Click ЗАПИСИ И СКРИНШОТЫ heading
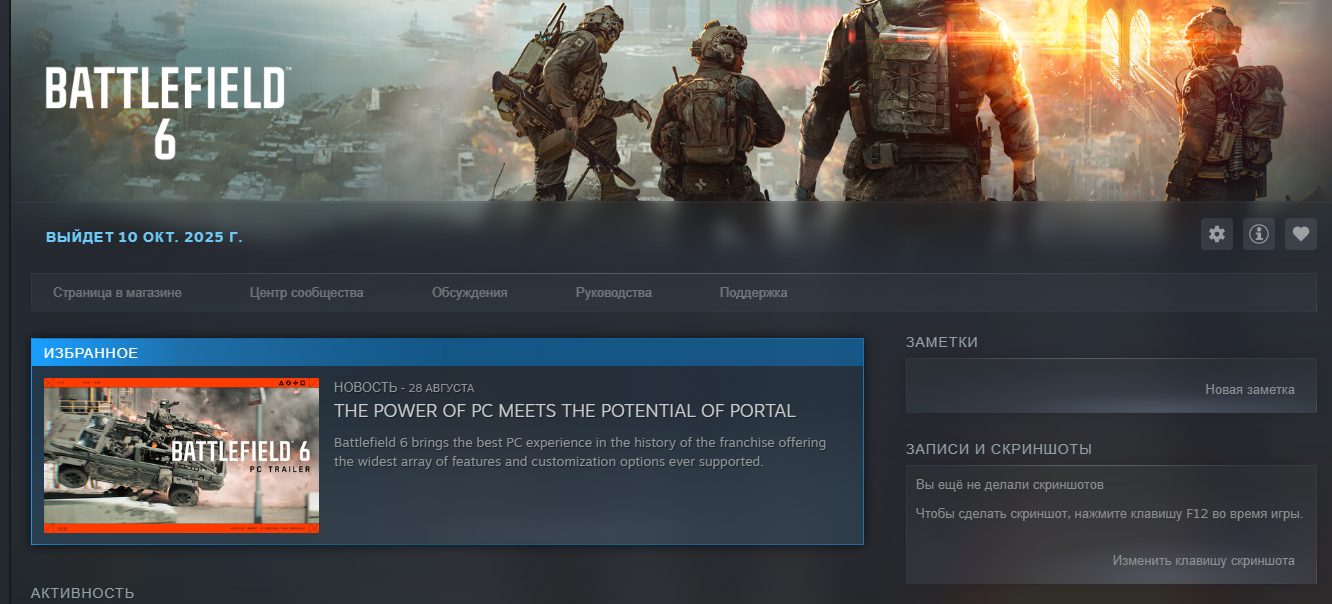 click(x=999, y=449)
